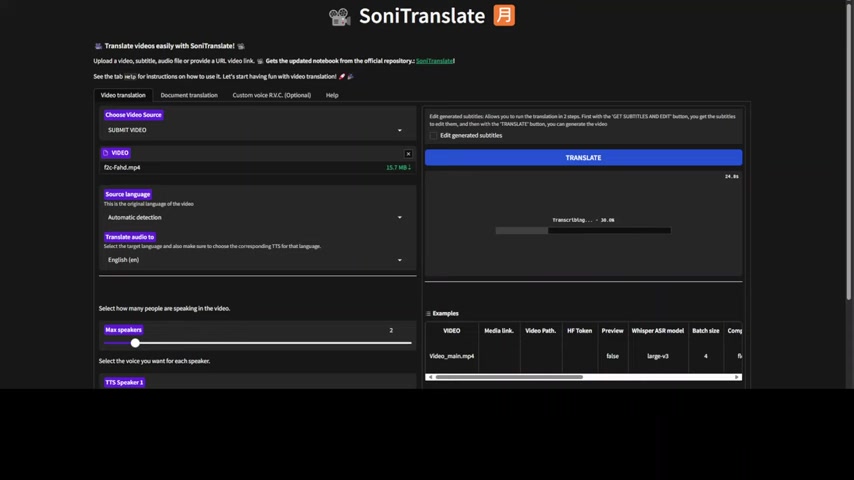The image size is (854, 480).
Task: Click the HF Token column header
Action: (580, 331)
